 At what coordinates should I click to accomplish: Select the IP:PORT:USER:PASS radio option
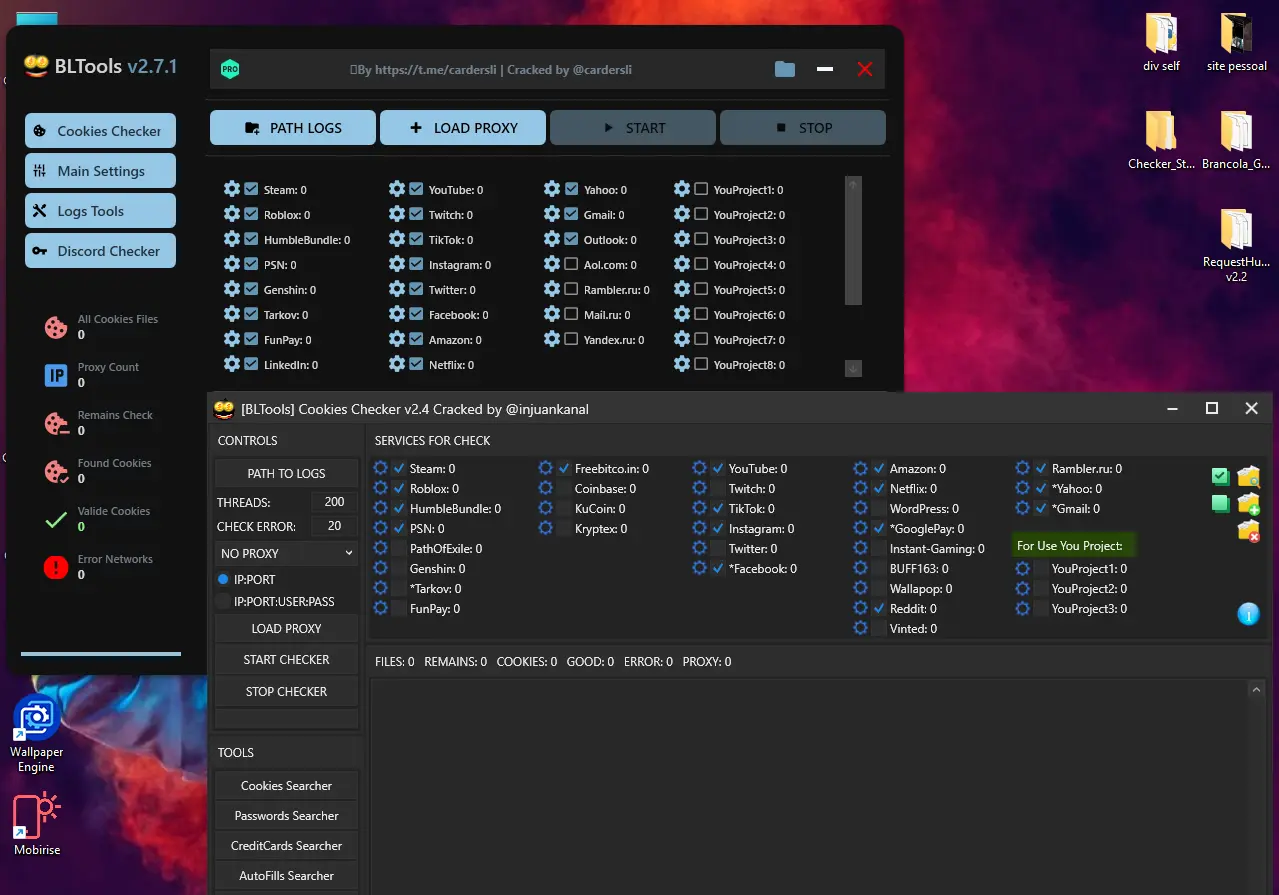(223, 601)
